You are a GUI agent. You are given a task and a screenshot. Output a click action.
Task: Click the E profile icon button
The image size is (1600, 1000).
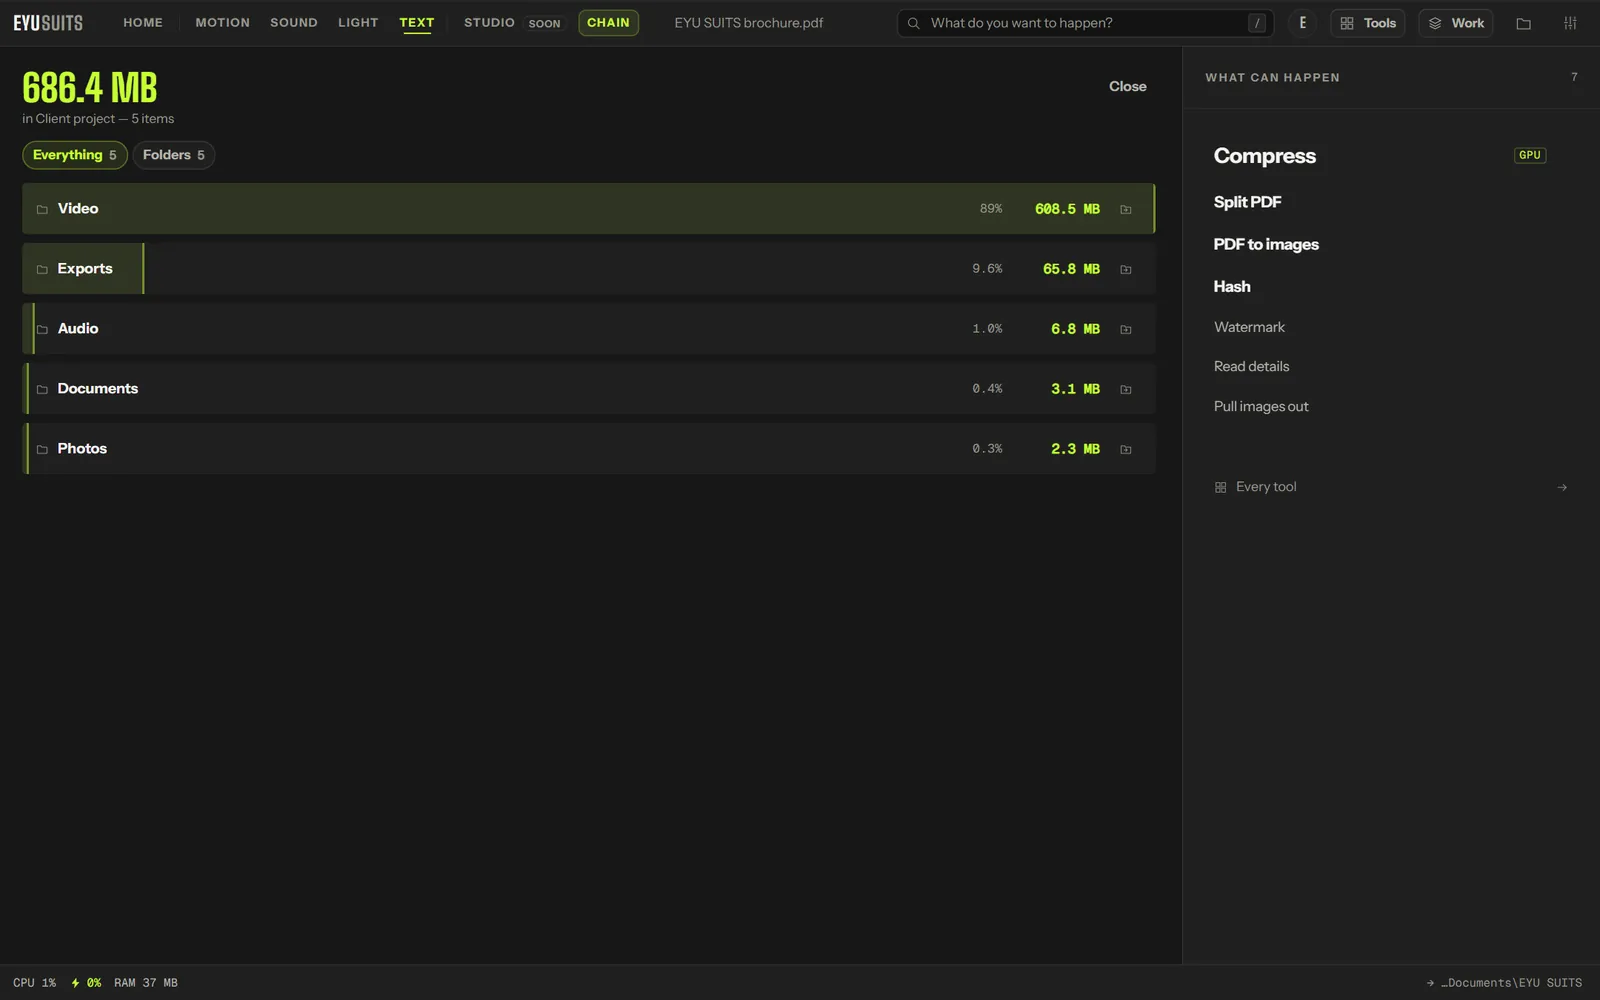(1302, 23)
